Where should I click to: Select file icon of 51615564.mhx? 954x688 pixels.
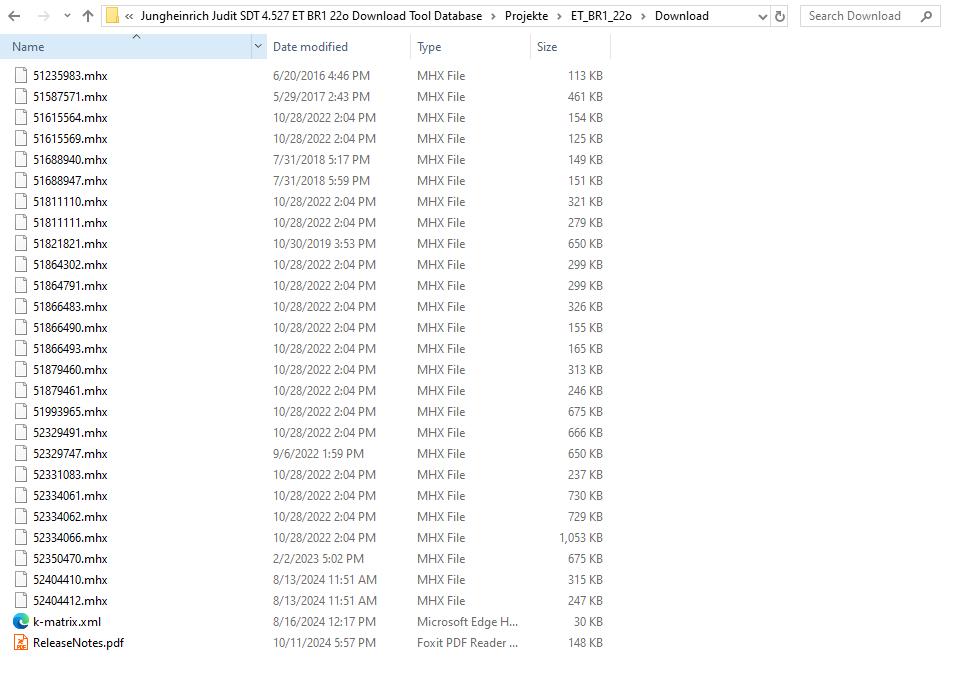[x=21, y=117]
